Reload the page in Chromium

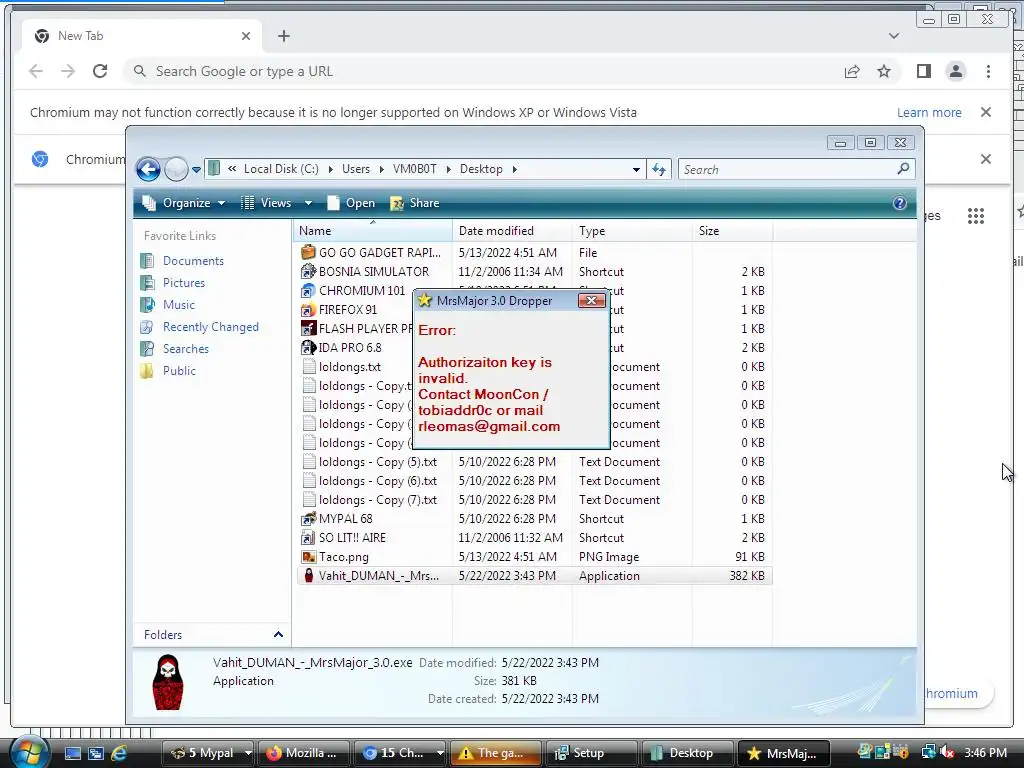pyautogui.click(x=100, y=71)
